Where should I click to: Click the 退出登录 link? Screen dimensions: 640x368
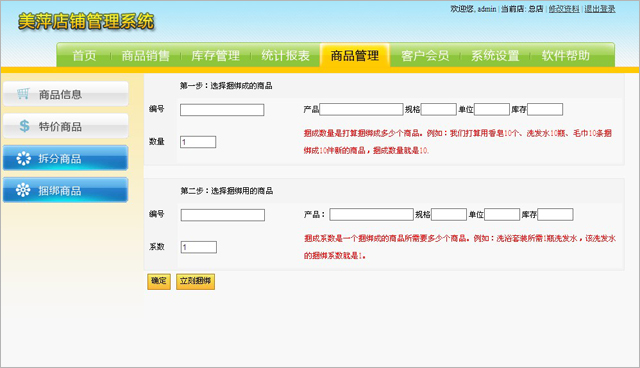pos(600,9)
